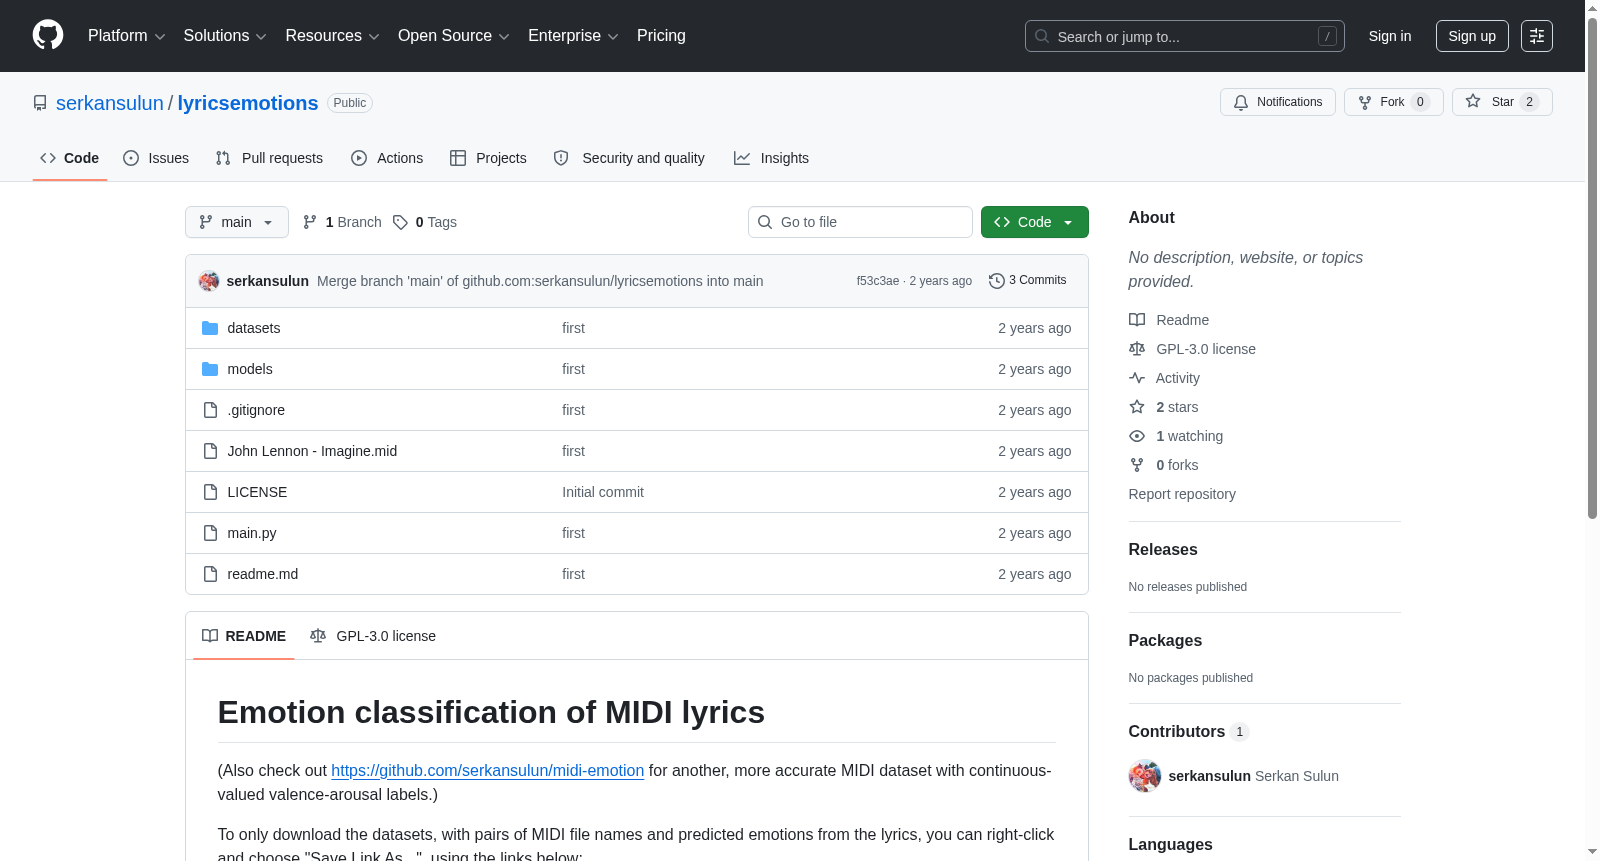1600x861 pixels.
Task: Switch to the Insights tab
Action: (771, 158)
